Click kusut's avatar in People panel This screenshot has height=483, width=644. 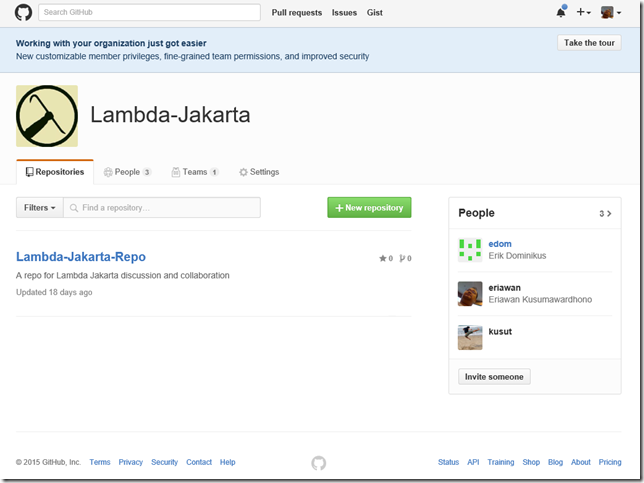[x=470, y=337]
